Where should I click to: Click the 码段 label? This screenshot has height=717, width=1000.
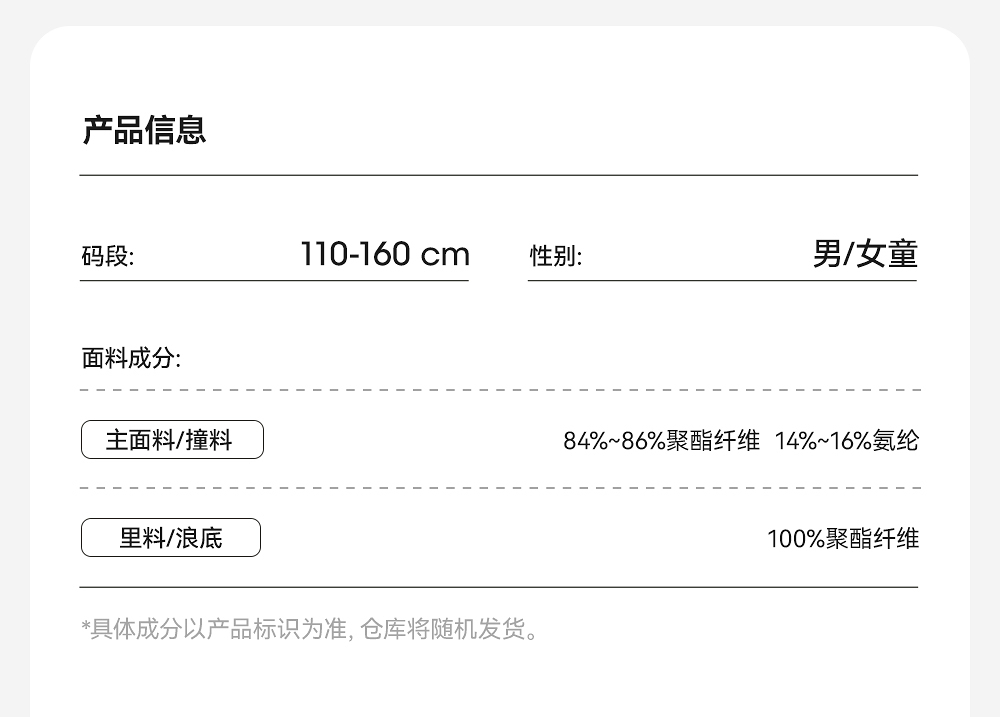pyautogui.click(x=107, y=257)
